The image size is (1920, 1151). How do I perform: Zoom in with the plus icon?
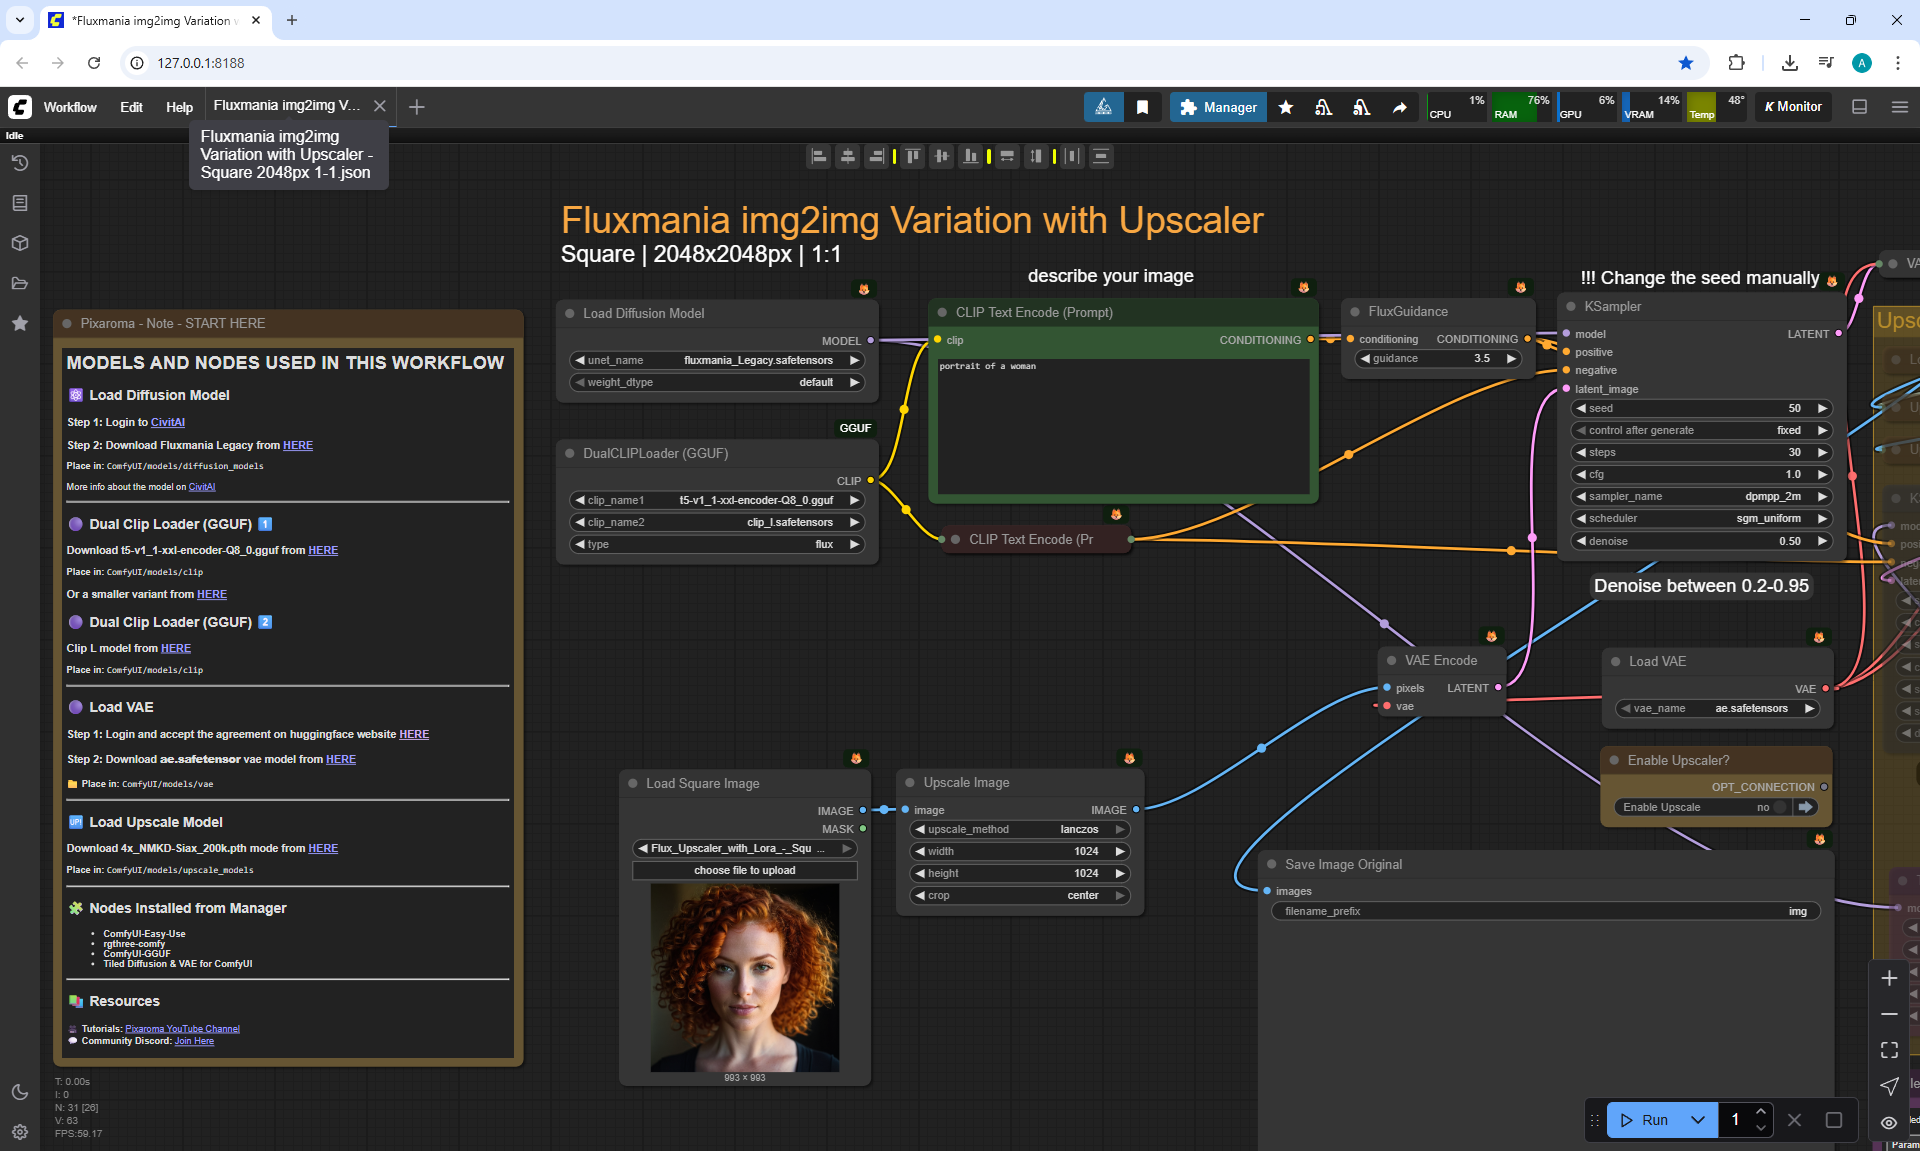(x=1889, y=978)
